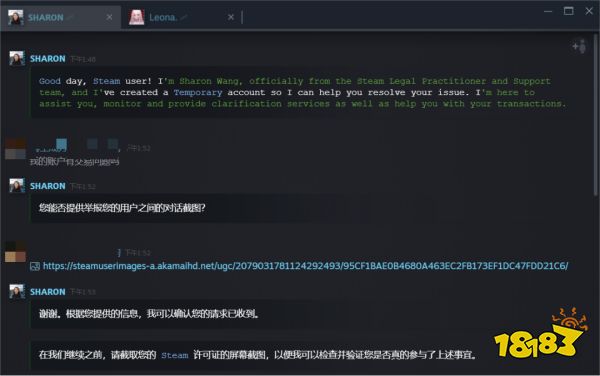This screenshot has width=600, height=376.
Task: Click the pixelated user avatar beside the link
Action: (15, 252)
